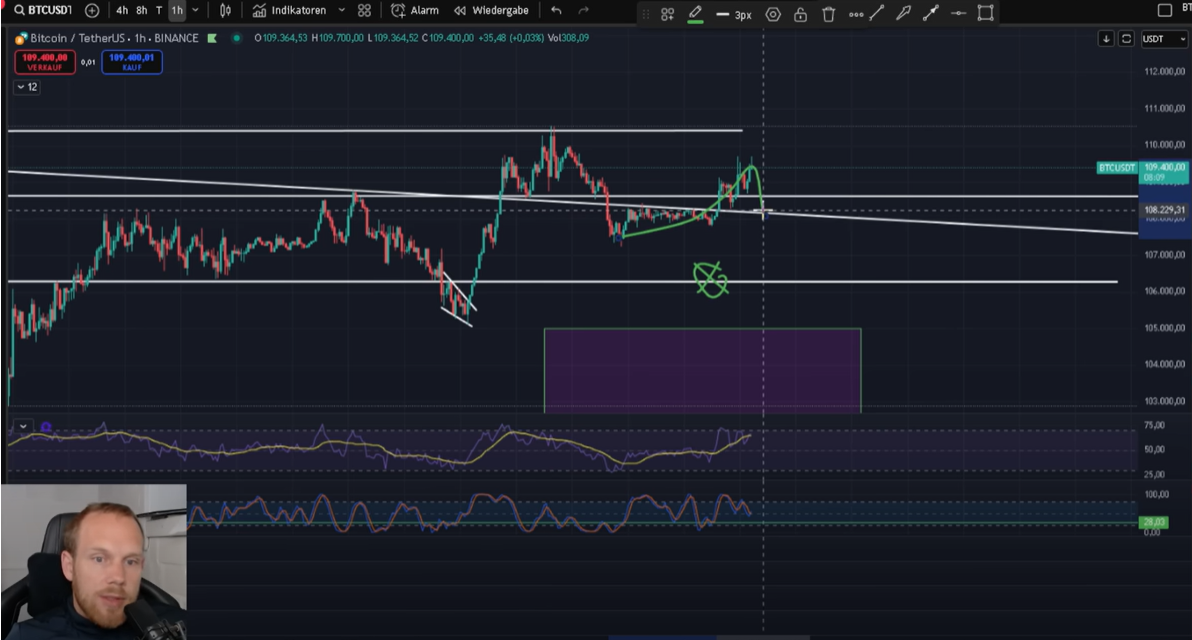Click the green market status dot

[x=237, y=38]
